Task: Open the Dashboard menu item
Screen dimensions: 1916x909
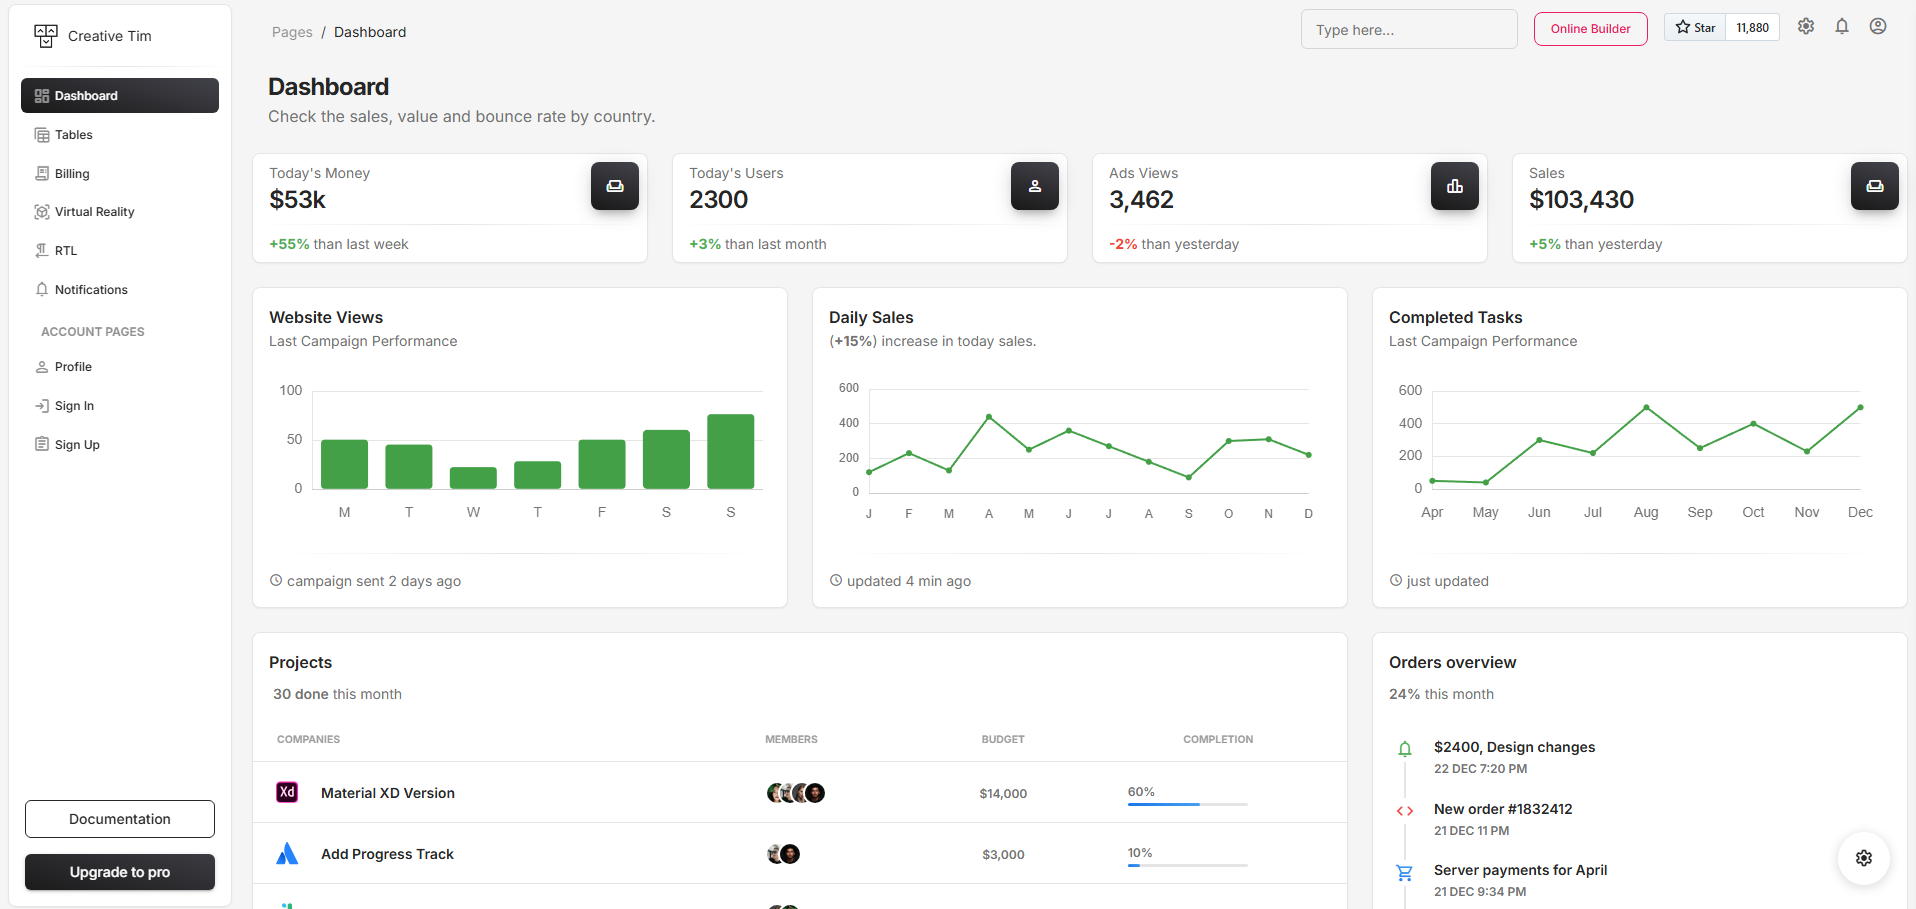Action: pyautogui.click(x=120, y=96)
